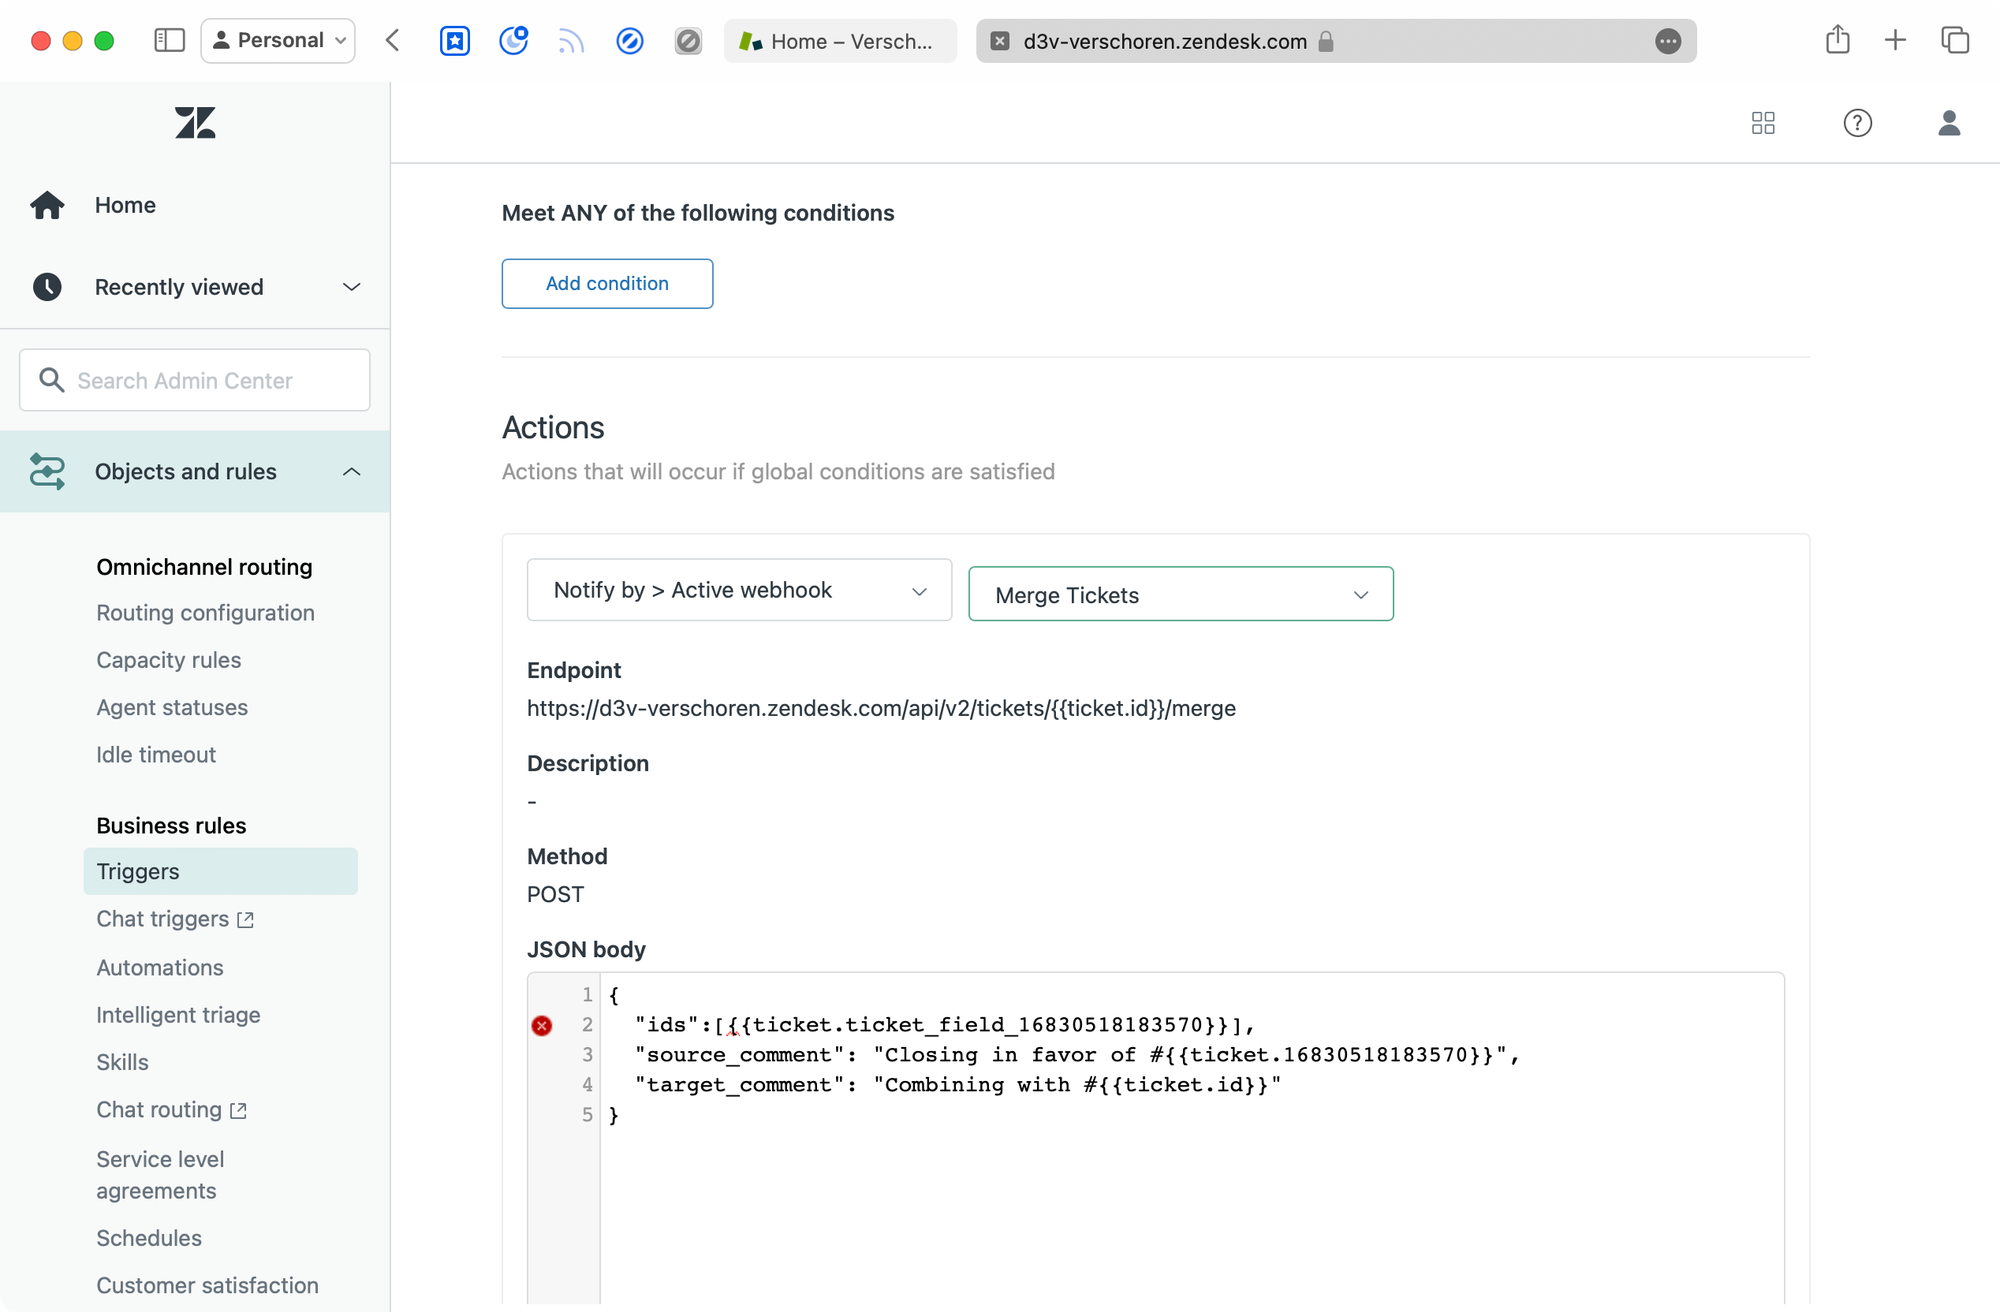
Task: Toggle the Safari sidebar icon
Action: [x=169, y=41]
